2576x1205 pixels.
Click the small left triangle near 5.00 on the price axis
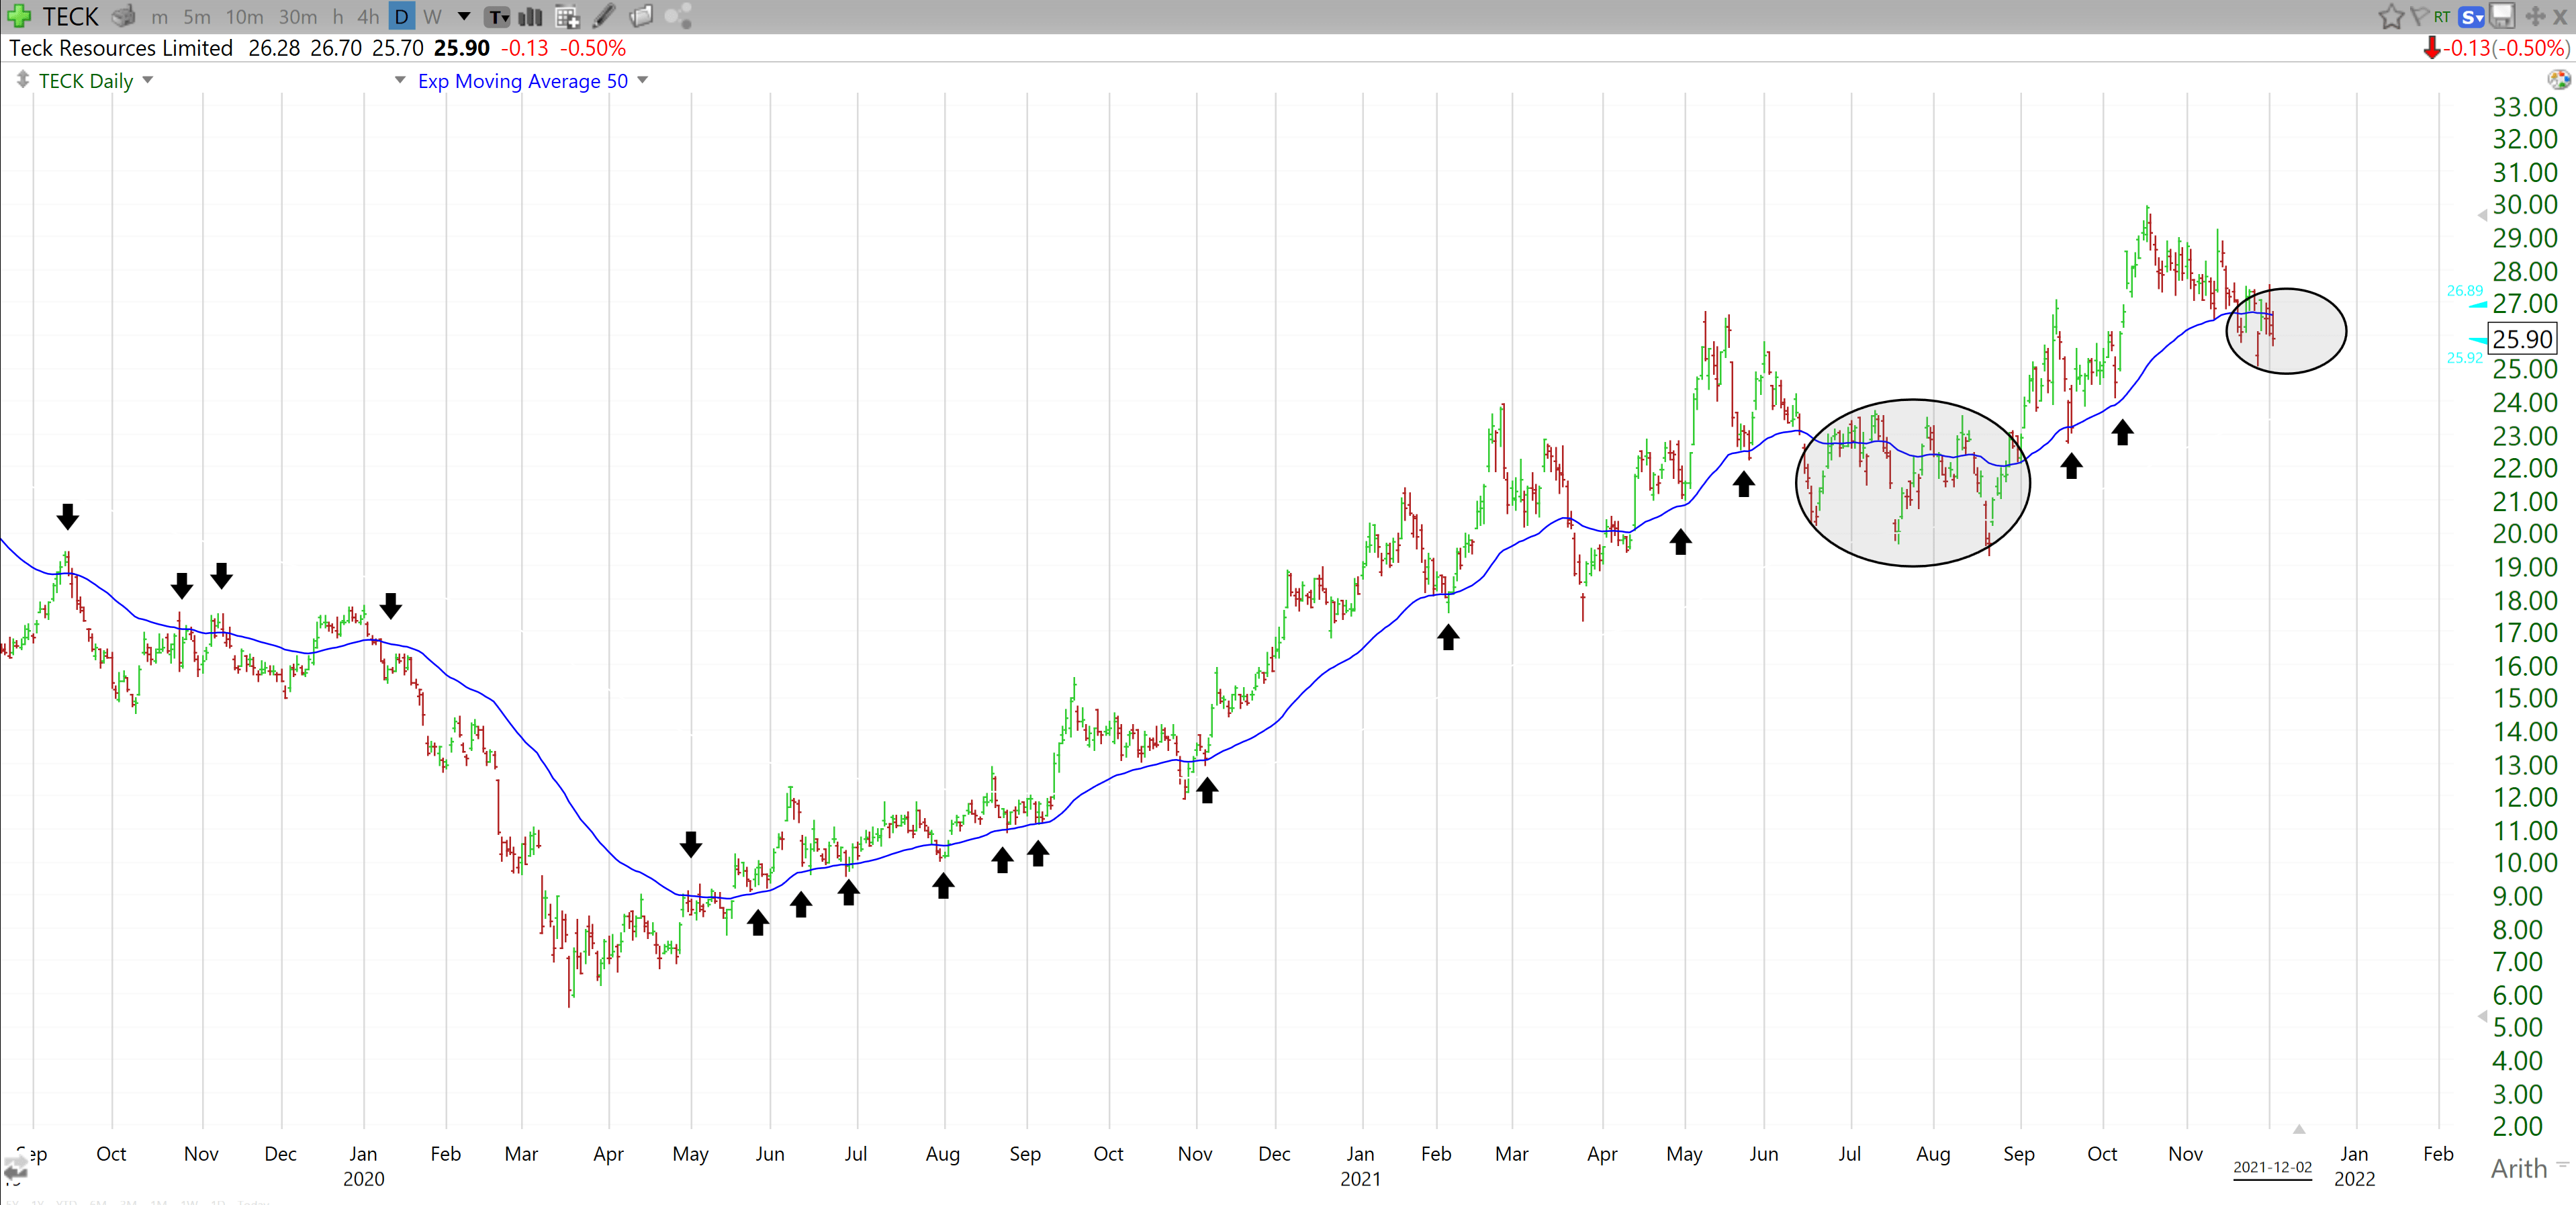2481,1016
